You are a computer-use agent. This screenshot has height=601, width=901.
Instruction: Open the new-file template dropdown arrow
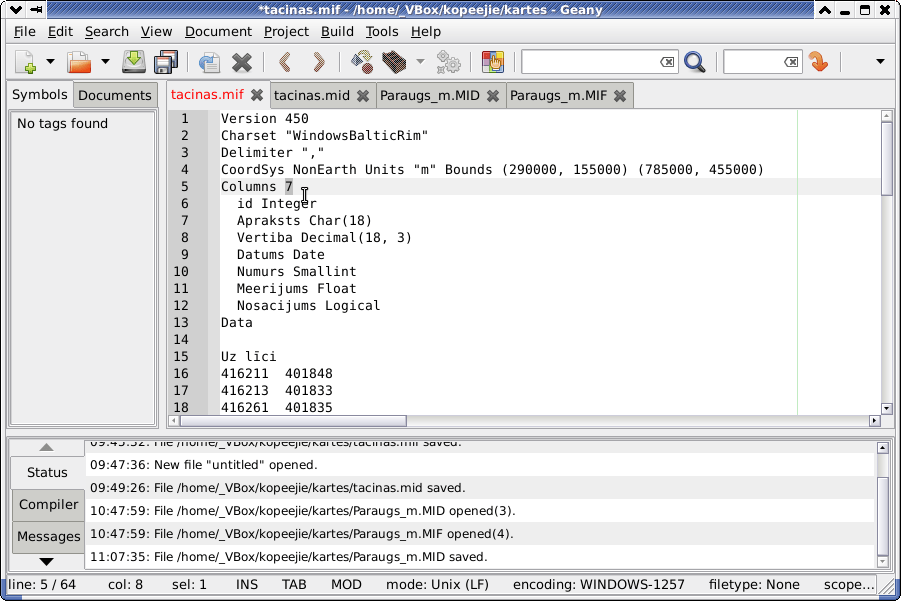pyautogui.click(x=50, y=61)
